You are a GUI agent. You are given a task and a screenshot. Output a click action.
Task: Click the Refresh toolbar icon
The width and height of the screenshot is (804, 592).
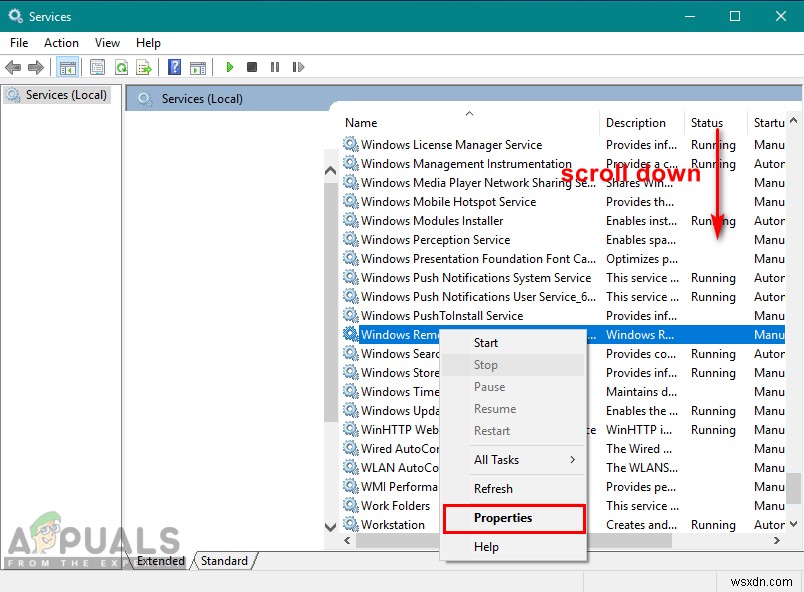tap(122, 67)
